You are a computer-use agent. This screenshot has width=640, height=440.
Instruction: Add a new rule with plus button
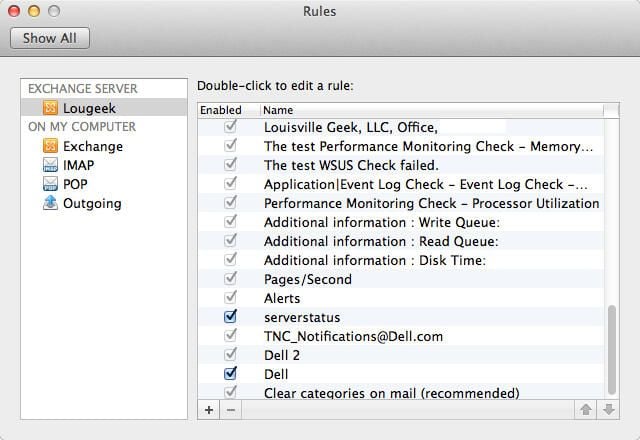coord(209,410)
